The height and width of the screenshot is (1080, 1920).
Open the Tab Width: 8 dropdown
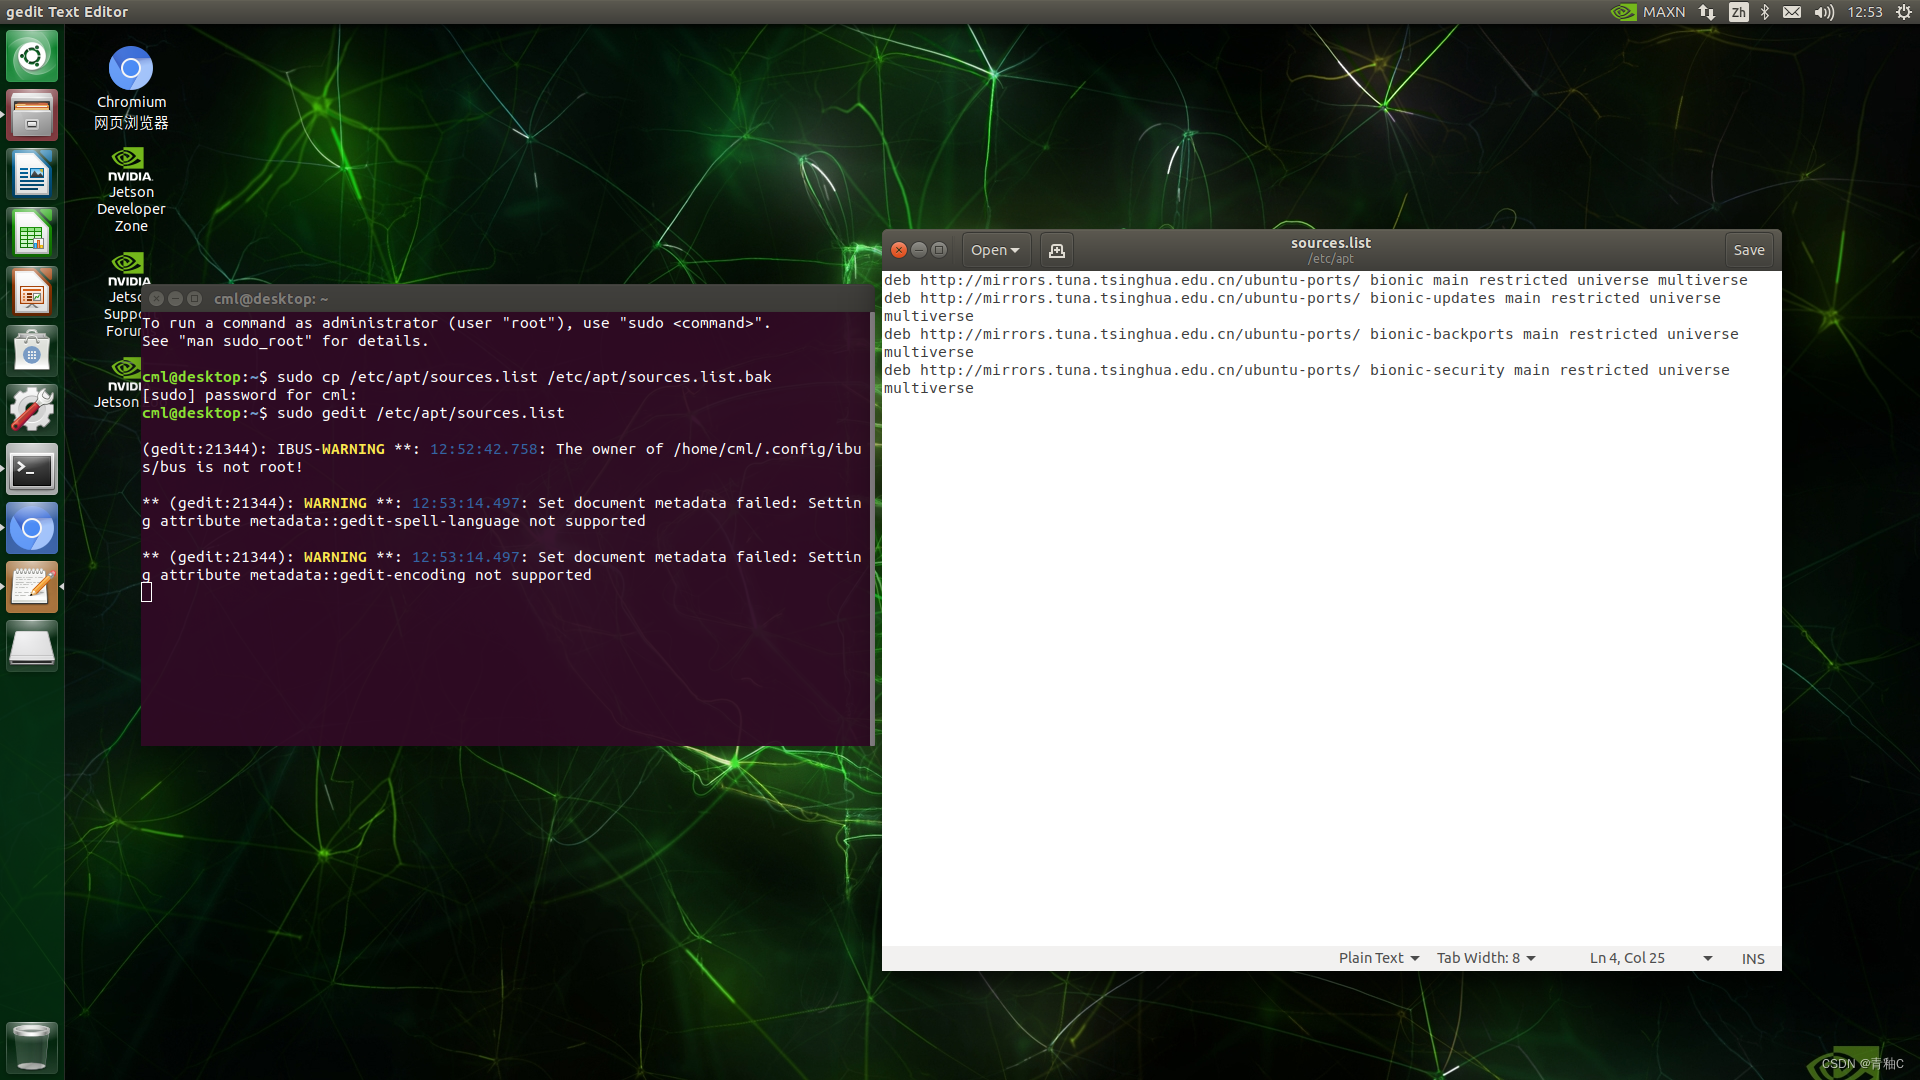pyautogui.click(x=1486, y=958)
